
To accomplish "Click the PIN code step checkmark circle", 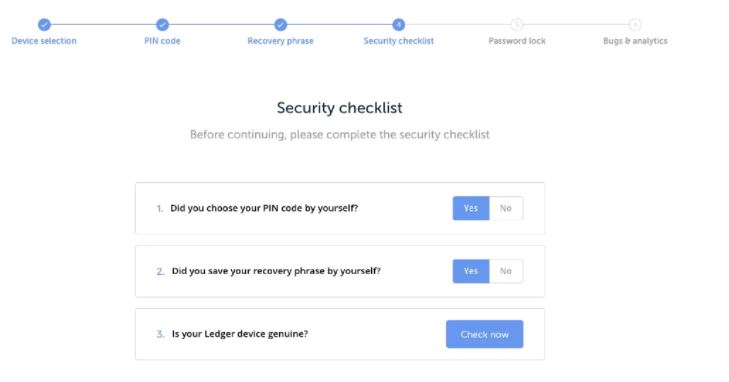I will (162, 25).
